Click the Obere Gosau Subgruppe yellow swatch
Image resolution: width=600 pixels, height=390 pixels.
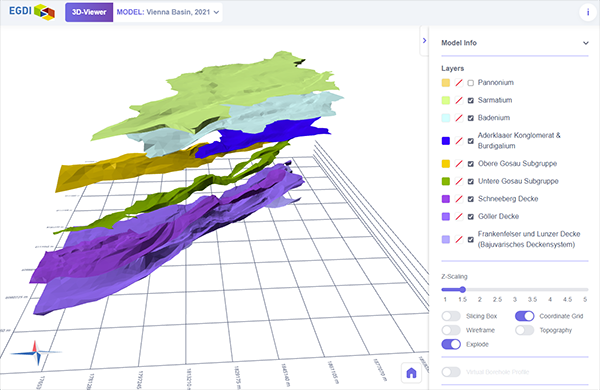(x=446, y=164)
